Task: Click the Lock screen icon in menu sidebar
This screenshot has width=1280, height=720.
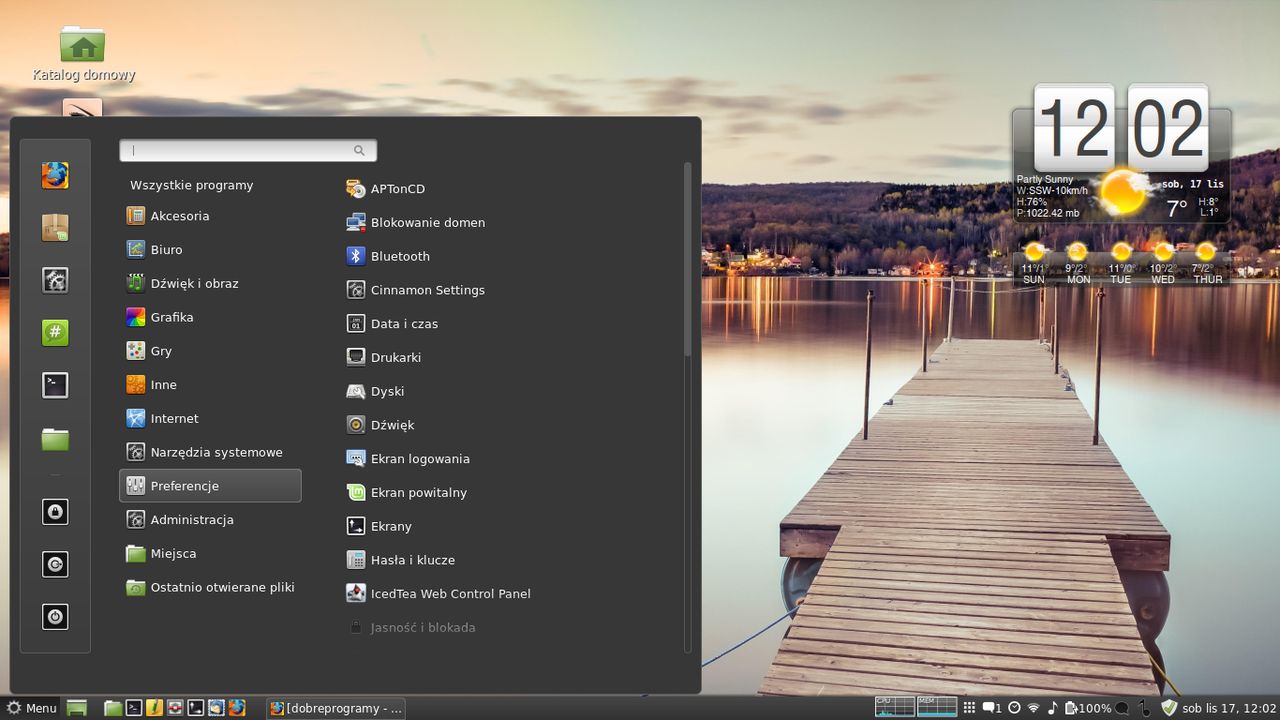Action: tap(55, 512)
